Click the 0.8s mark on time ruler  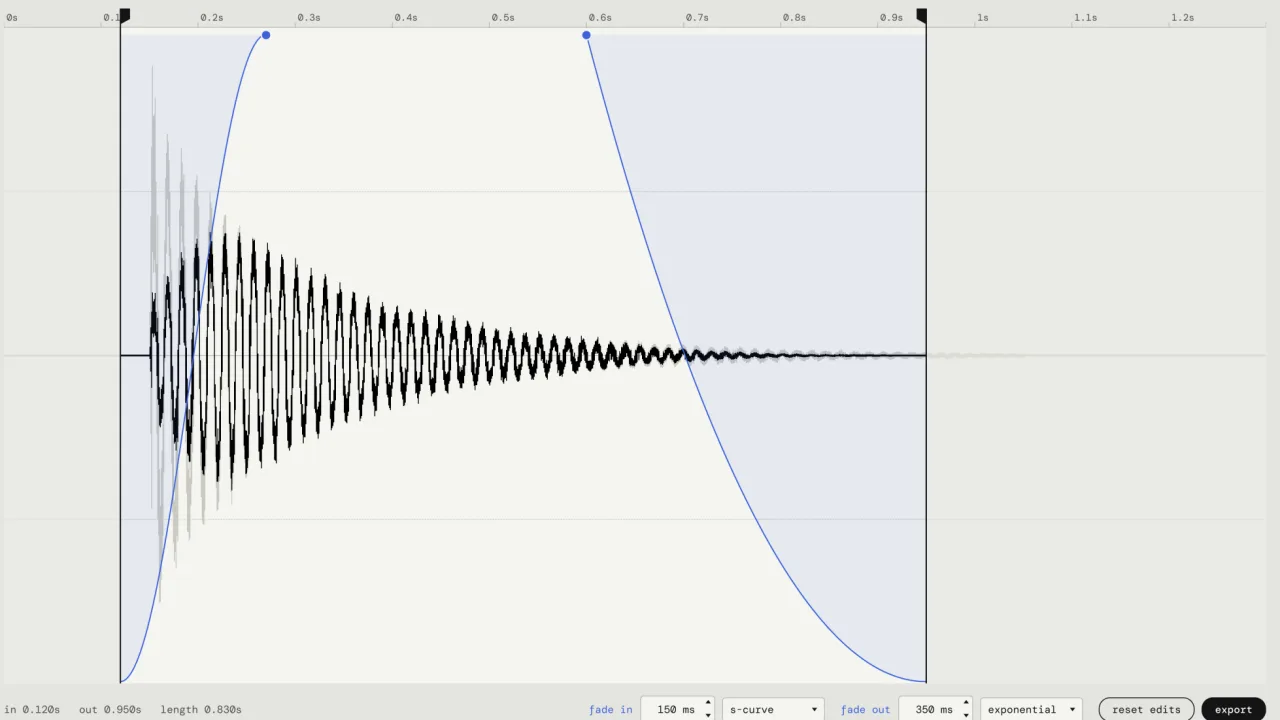794,17
